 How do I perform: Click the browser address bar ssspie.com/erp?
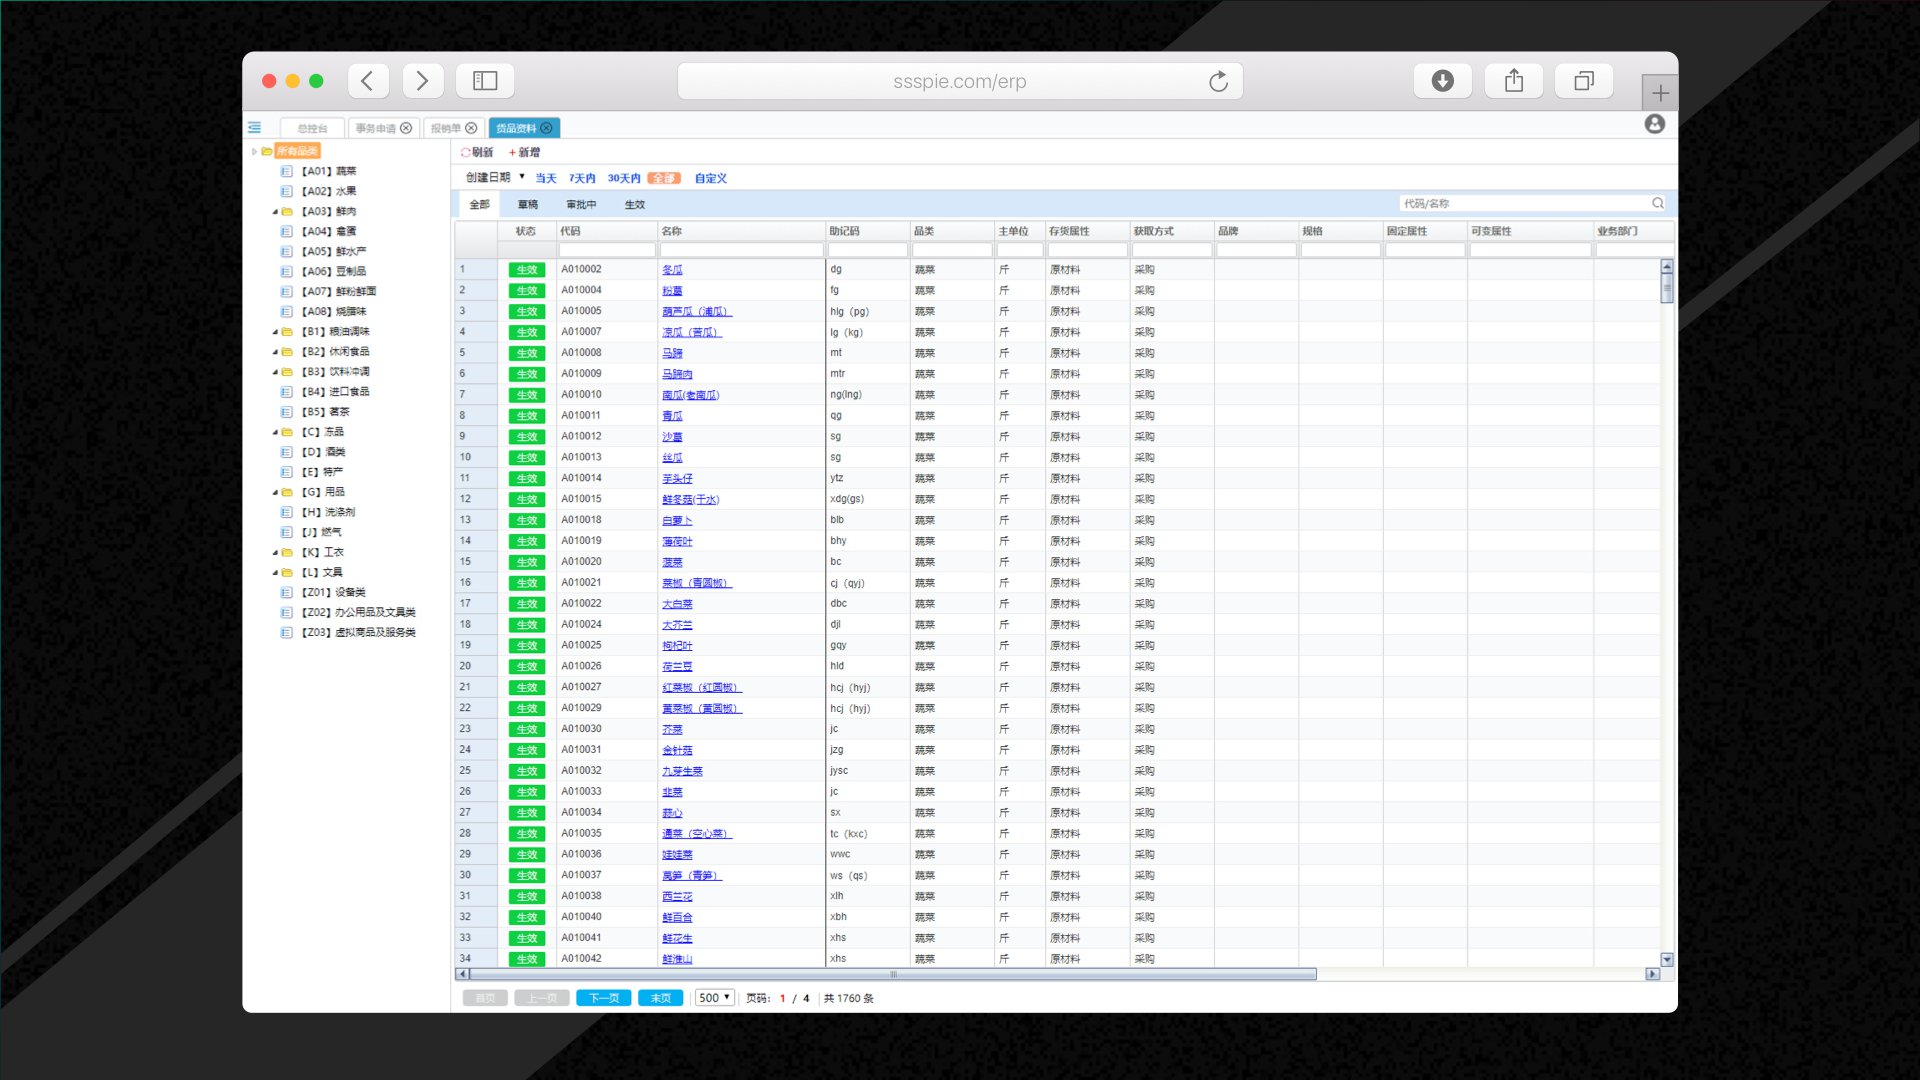(960, 81)
